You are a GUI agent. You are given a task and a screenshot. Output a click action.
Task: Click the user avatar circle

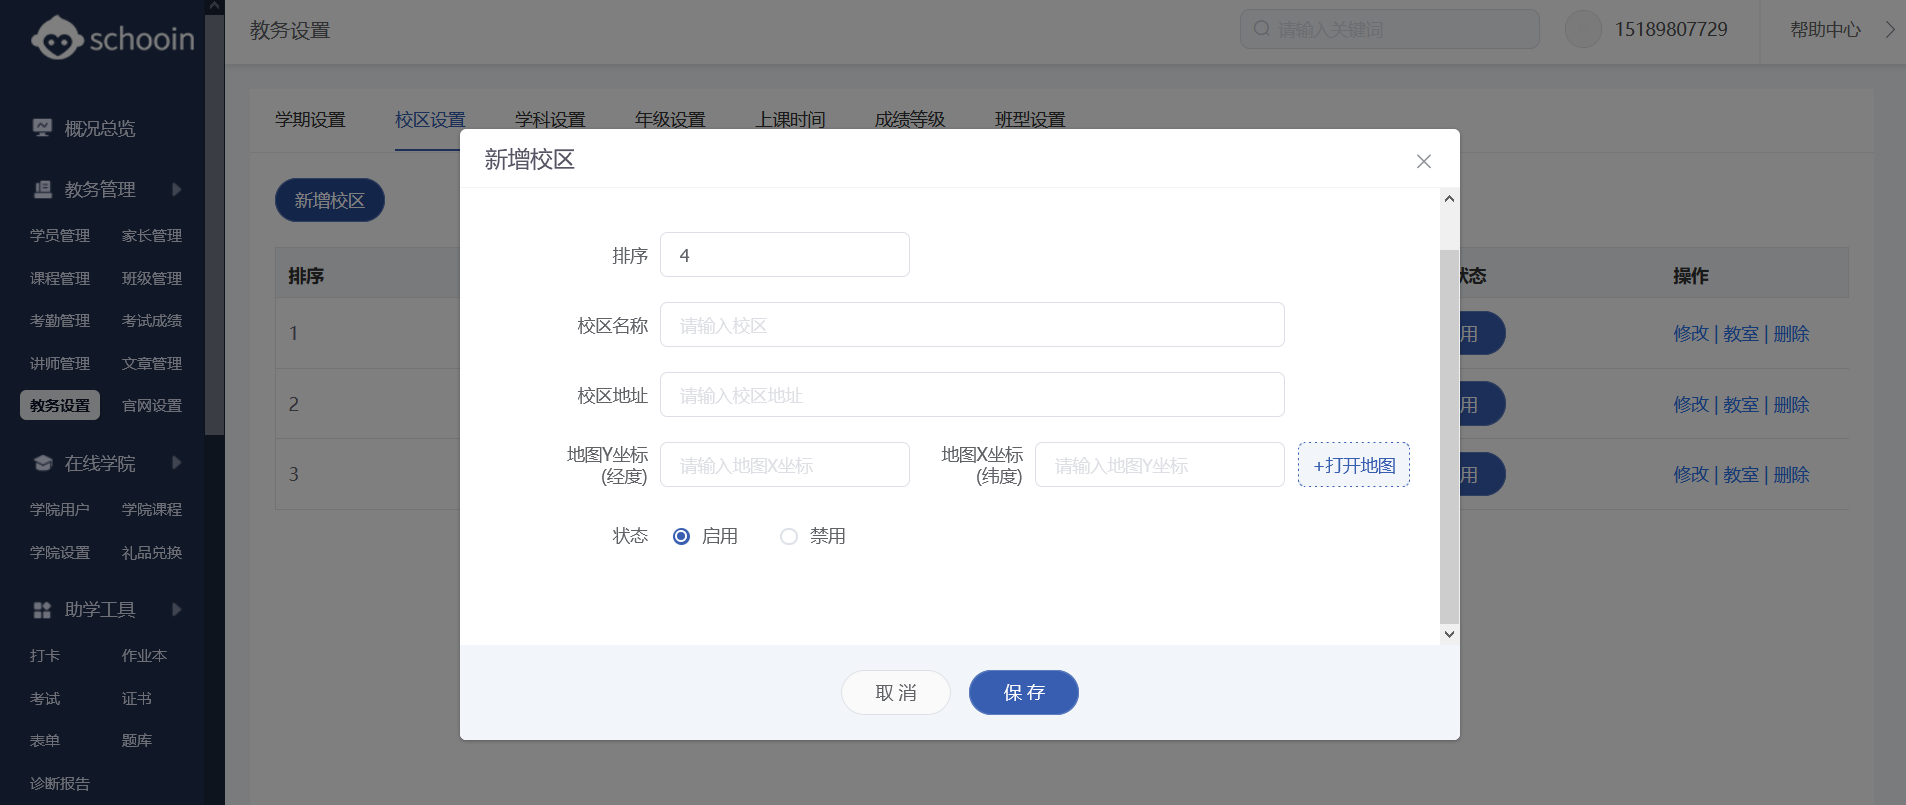(1583, 29)
